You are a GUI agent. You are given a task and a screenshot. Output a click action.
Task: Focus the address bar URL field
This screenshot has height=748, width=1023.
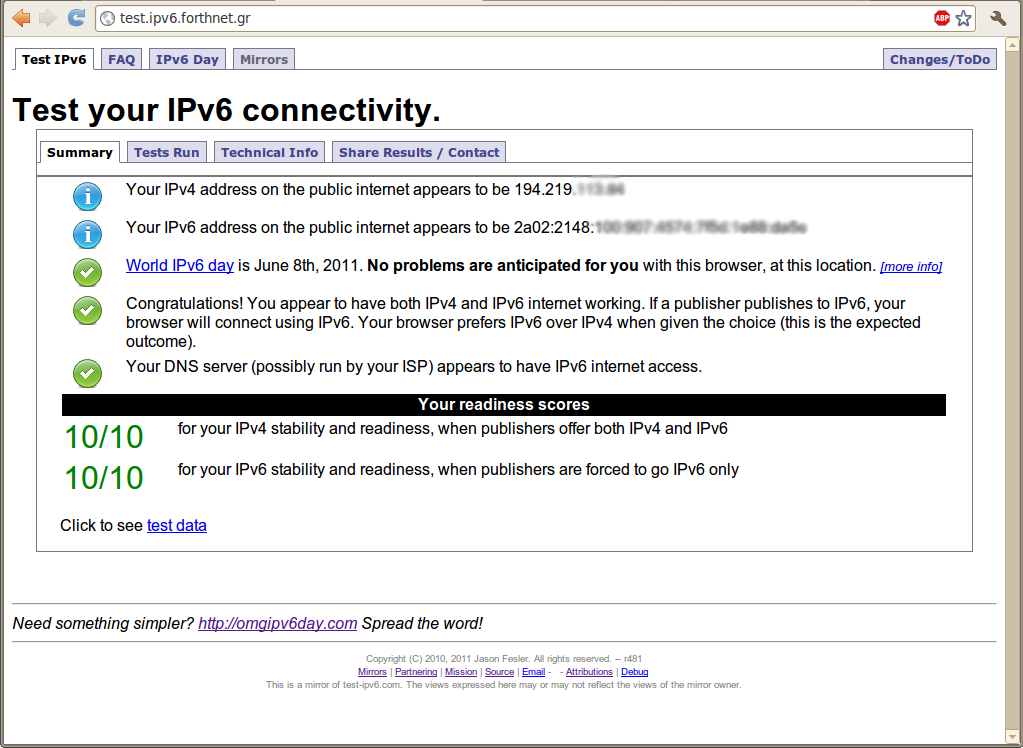coord(500,18)
